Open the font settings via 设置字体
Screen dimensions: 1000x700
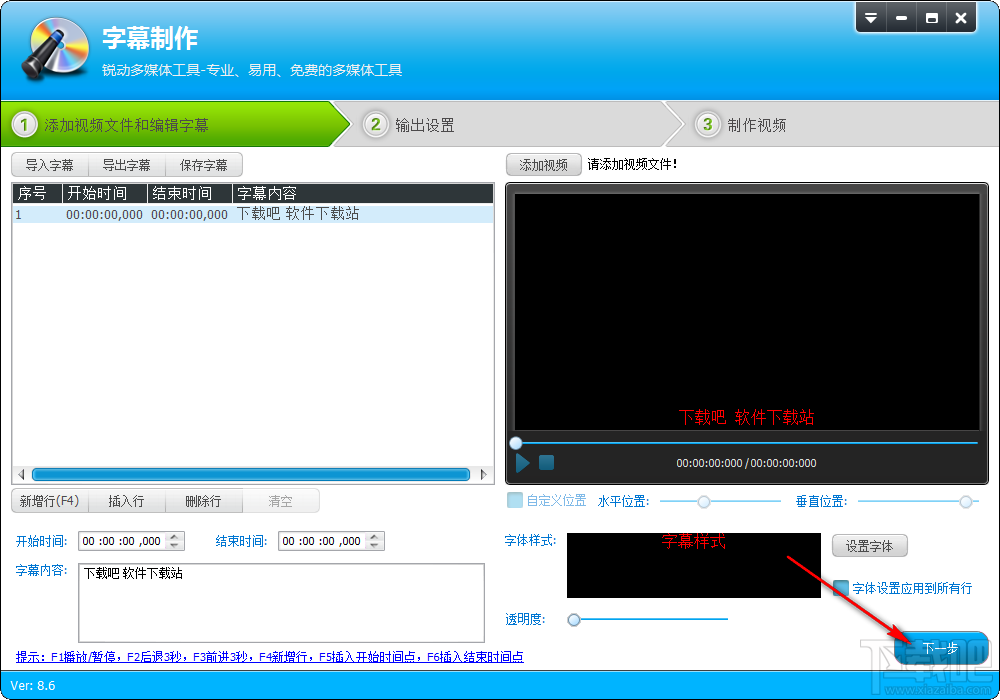point(869,545)
